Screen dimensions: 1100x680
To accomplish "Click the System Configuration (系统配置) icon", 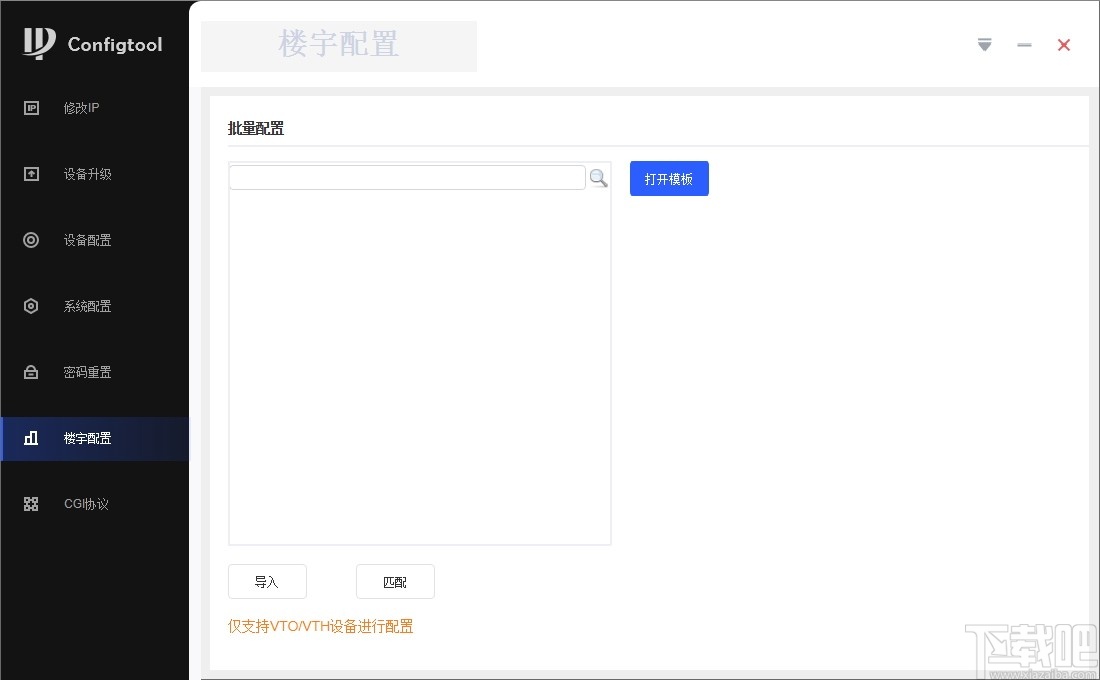I will click(30, 306).
